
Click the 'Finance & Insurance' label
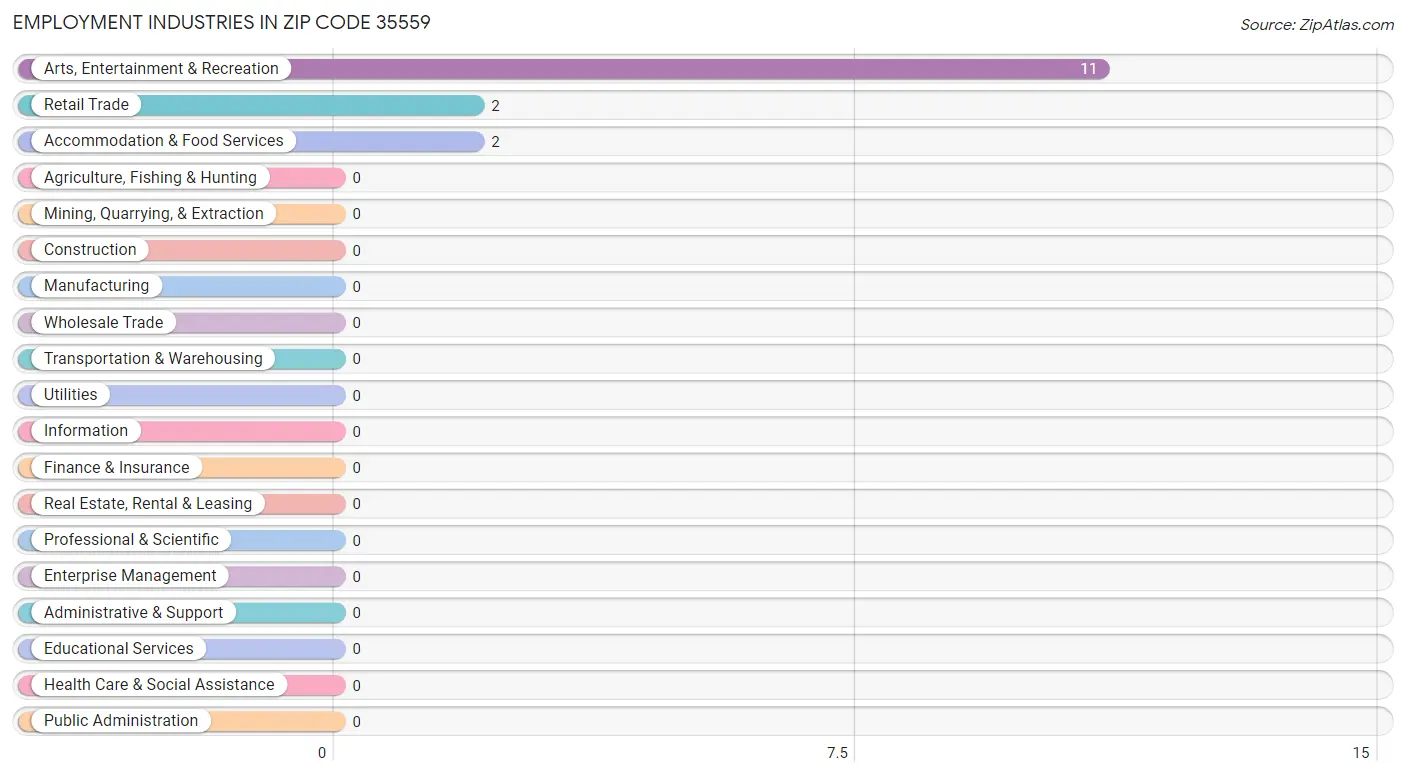[x=116, y=468]
